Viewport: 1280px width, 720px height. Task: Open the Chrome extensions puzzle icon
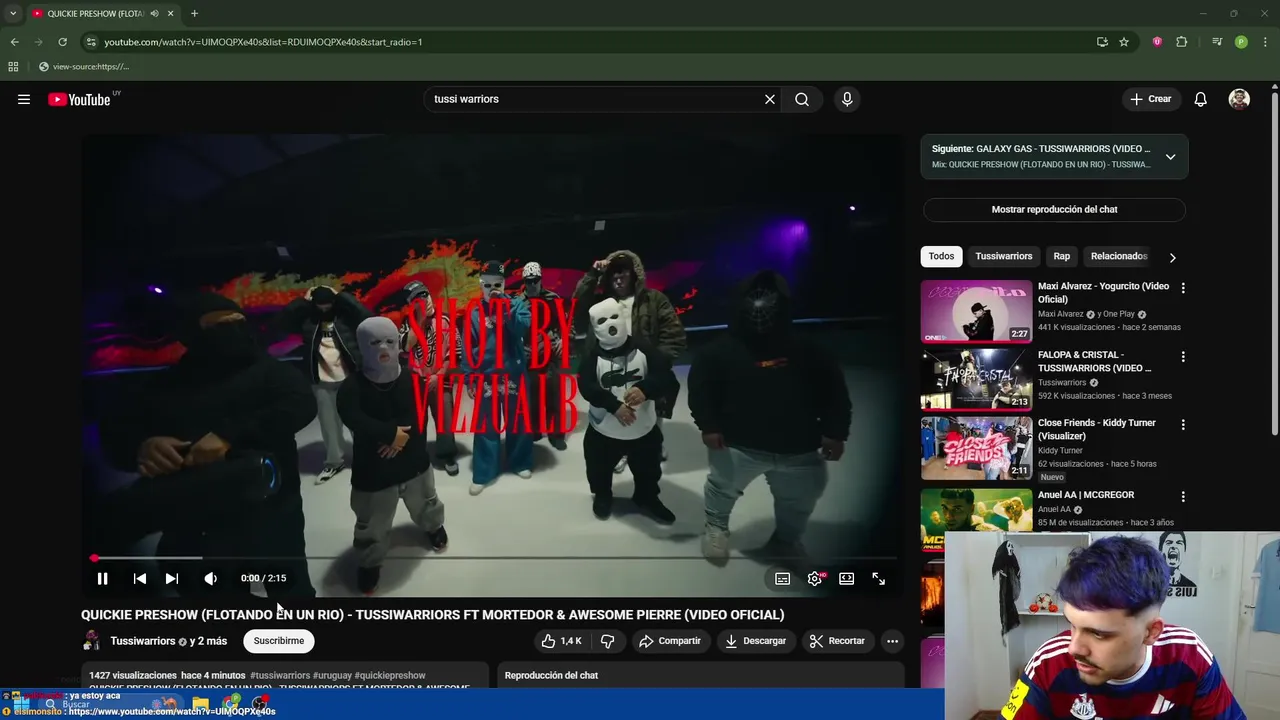(x=1181, y=42)
